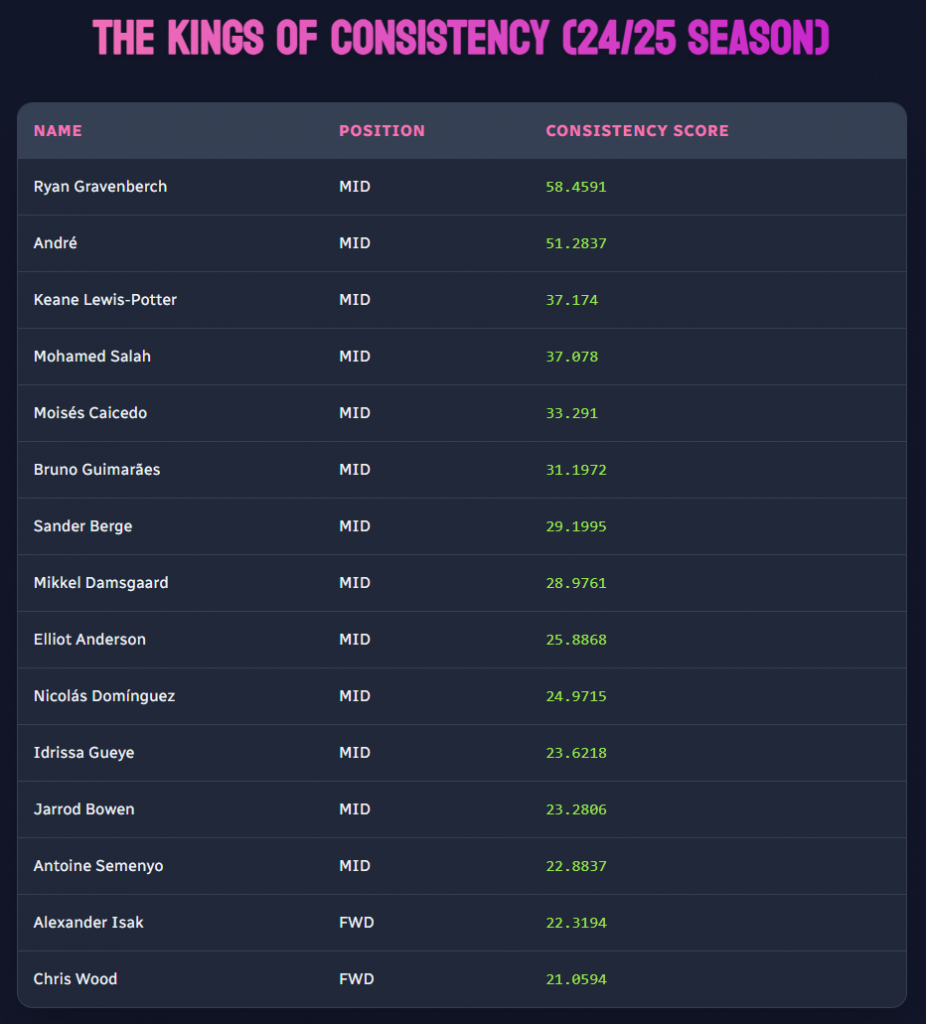This screenshot has height=1024, width=926.
Task: Click Ryan Gravenberch's top score 58.4591
Action: click(576, 187)
